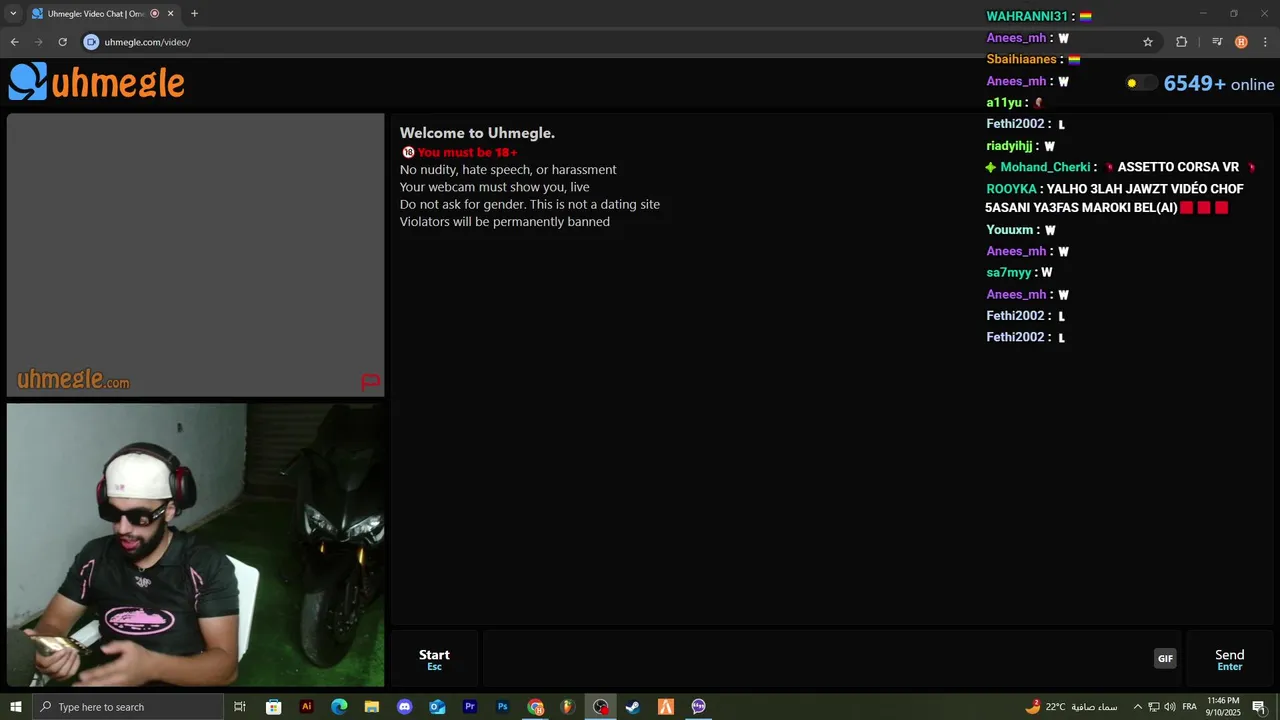Image resolution: width=1280 pixels, height=720 pixels.
Task: Open OBS Studio from taskbar
Action: (600, 707)
